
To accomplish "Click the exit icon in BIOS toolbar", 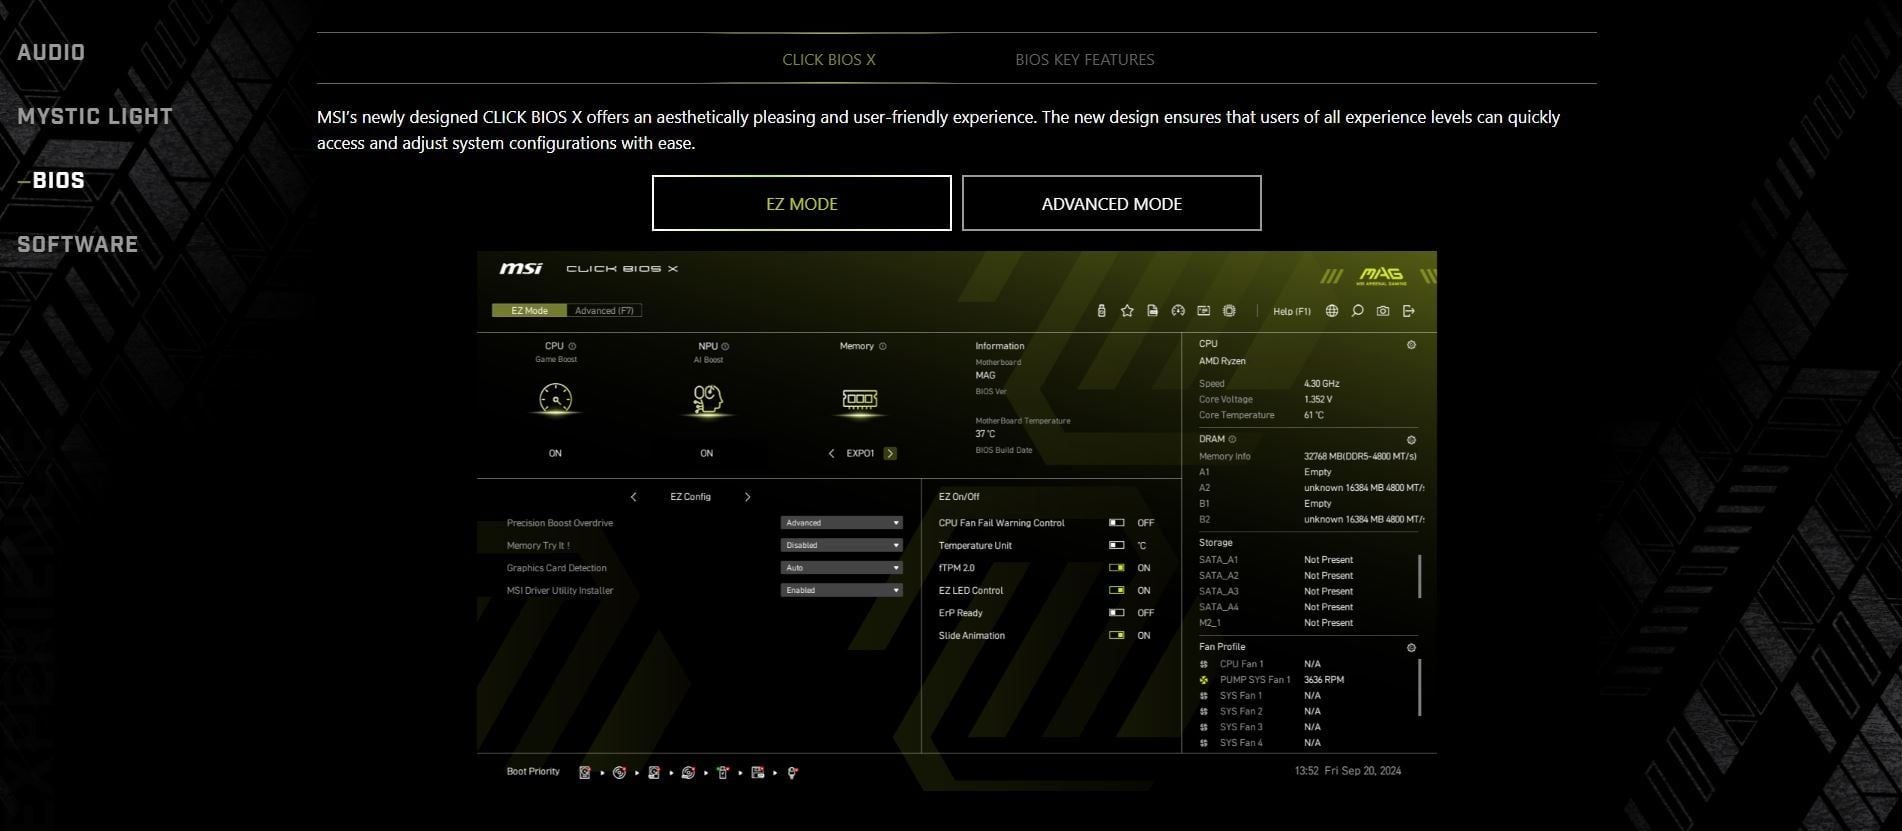I will tap(1409, 311).
